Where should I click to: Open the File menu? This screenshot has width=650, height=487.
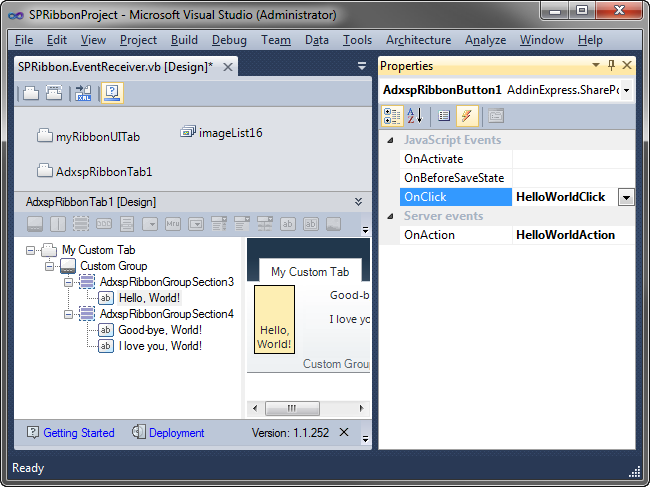(24, 40)
